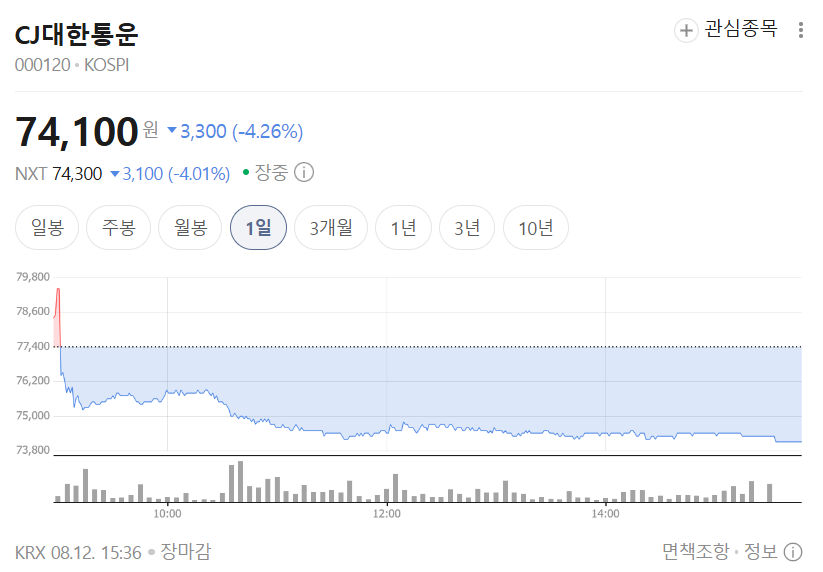823x572 pixels.
Task: Open the 정보 link
Action: (x=761, y=552)
